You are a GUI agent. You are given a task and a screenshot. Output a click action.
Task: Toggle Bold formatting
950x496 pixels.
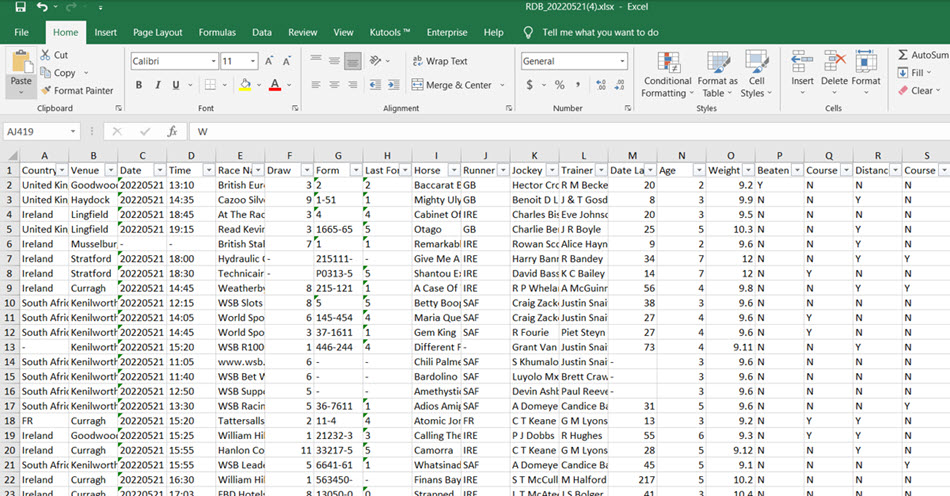point(137,85)
